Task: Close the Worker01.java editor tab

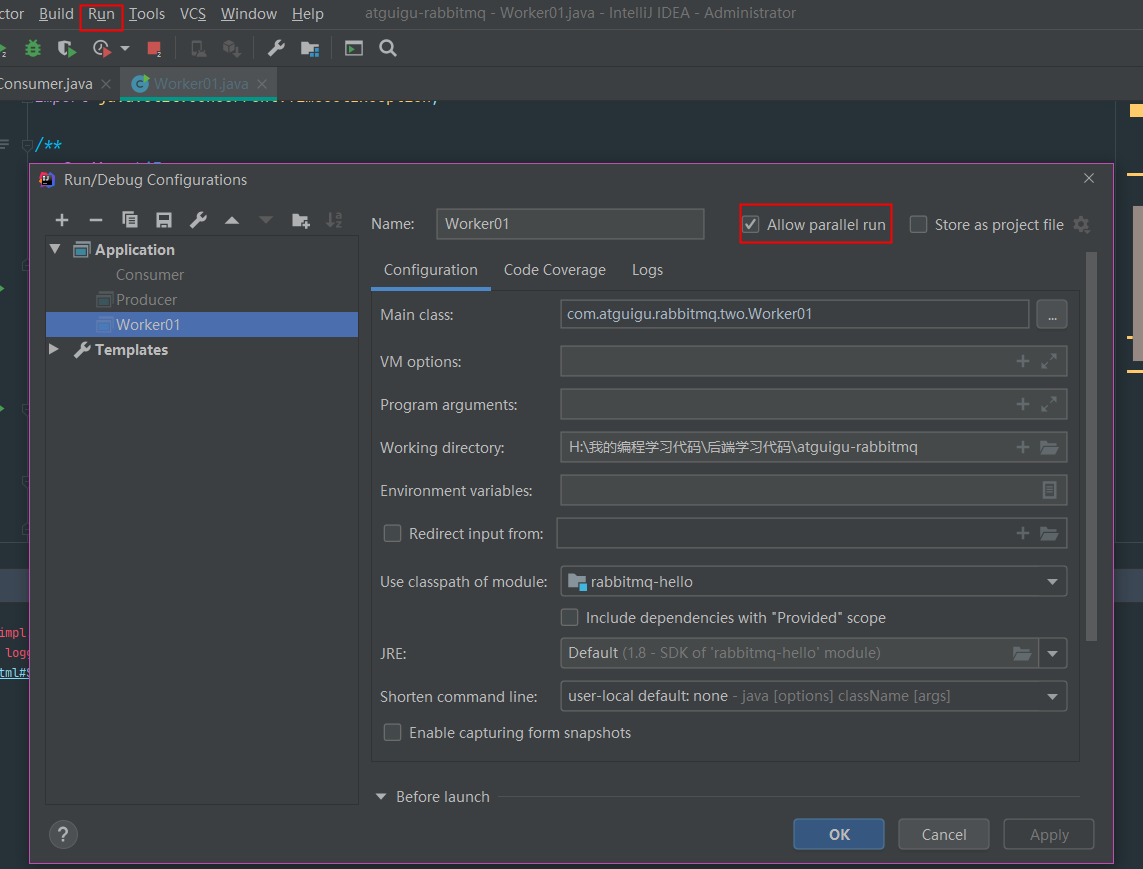Action: [x=262, y=84]
